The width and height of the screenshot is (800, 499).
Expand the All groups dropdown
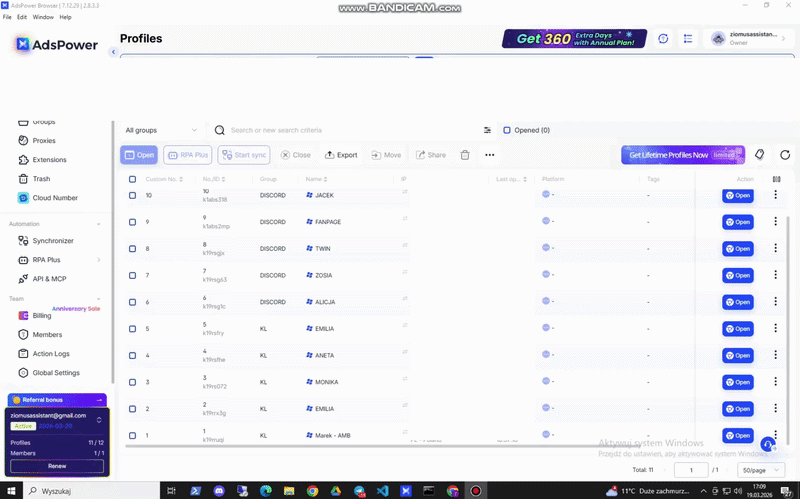click(160, 130)
